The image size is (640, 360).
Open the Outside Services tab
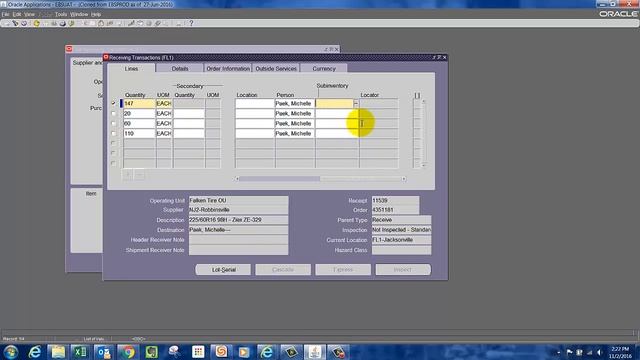(x=276, y=69)
